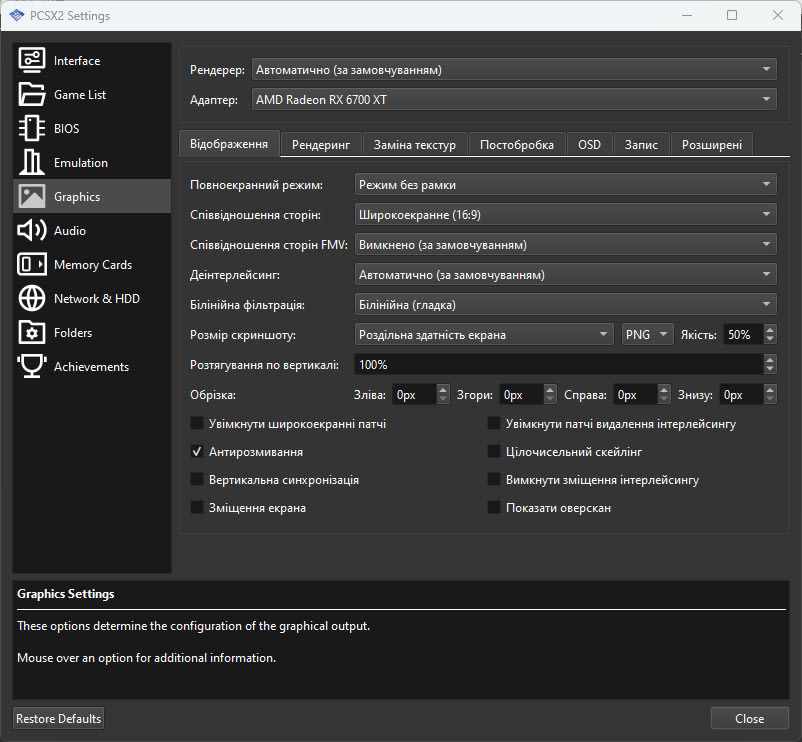Toggle Цілочисельний скейлінг checkbox
The image size is (802, 742).
(x=494, y=452)
